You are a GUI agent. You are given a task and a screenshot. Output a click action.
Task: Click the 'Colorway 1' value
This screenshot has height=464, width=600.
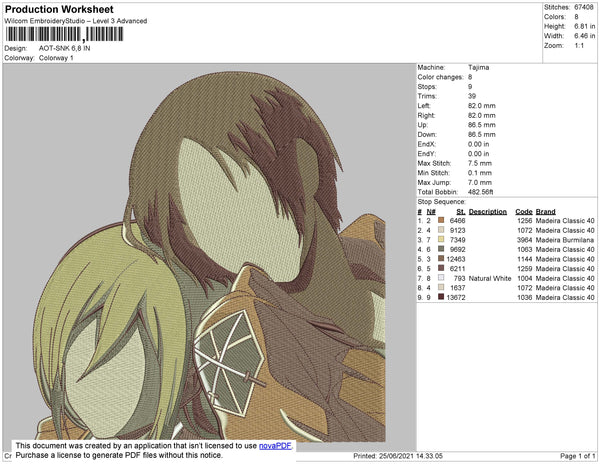tap(56, 58)
